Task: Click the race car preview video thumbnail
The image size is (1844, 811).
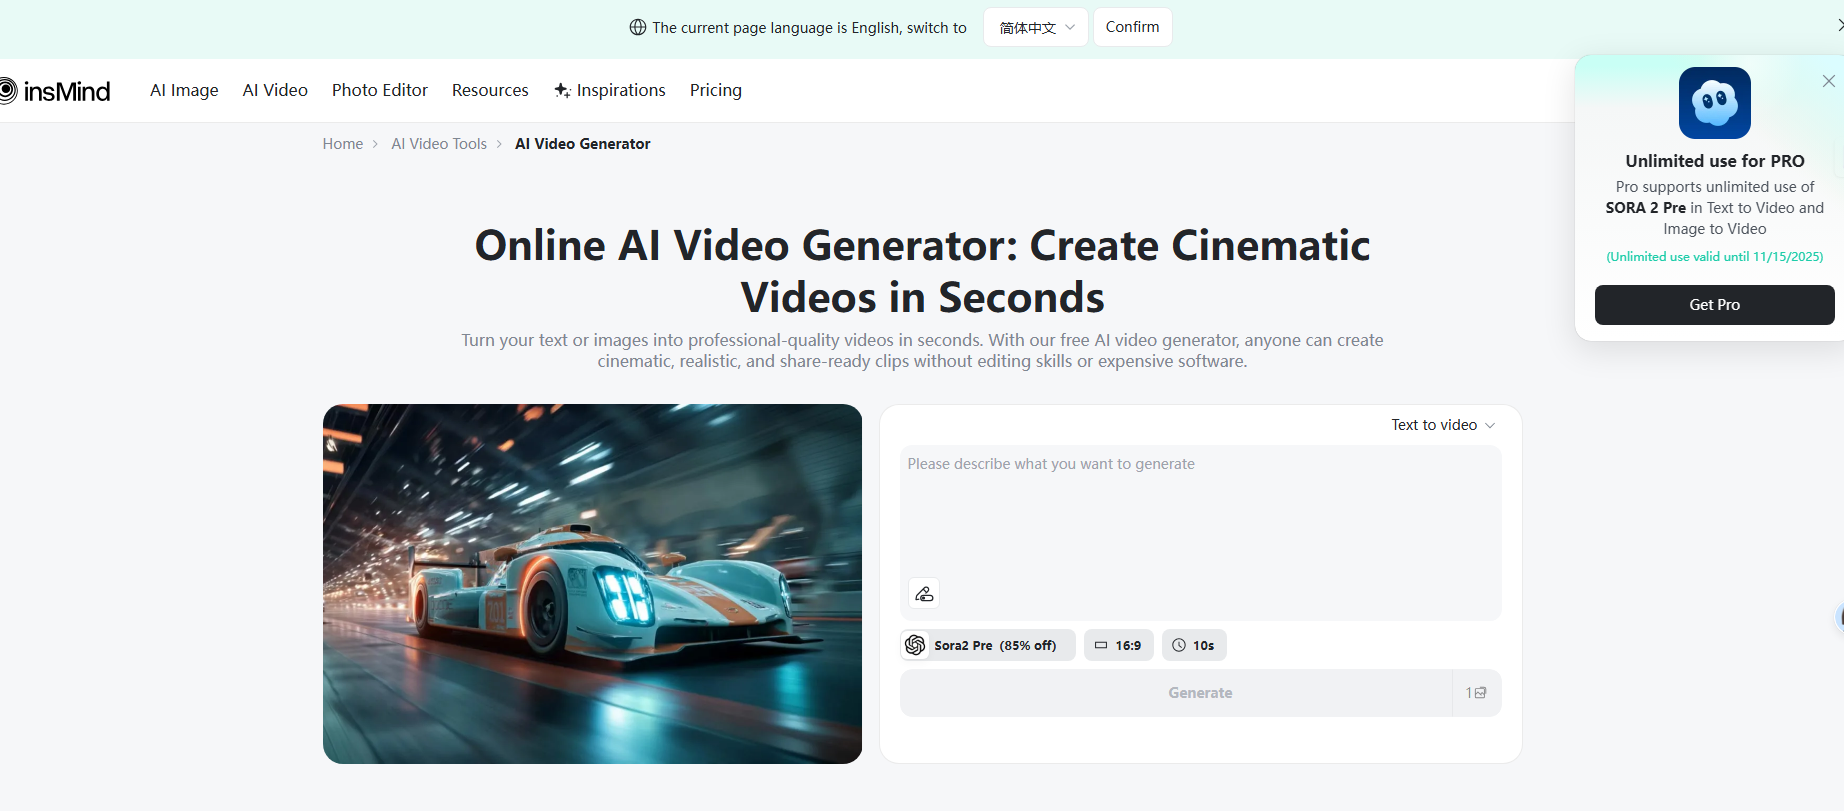Action: click(592, 584)
